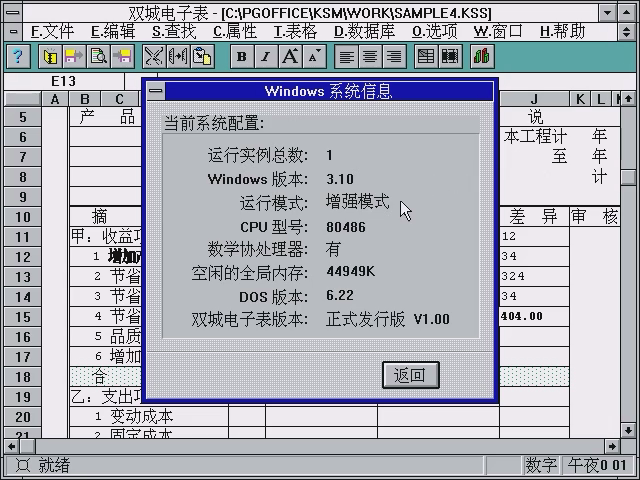This screenshot has height=480, width=640.
Task: Click cell containing 404.00
Action: [534, 316]
